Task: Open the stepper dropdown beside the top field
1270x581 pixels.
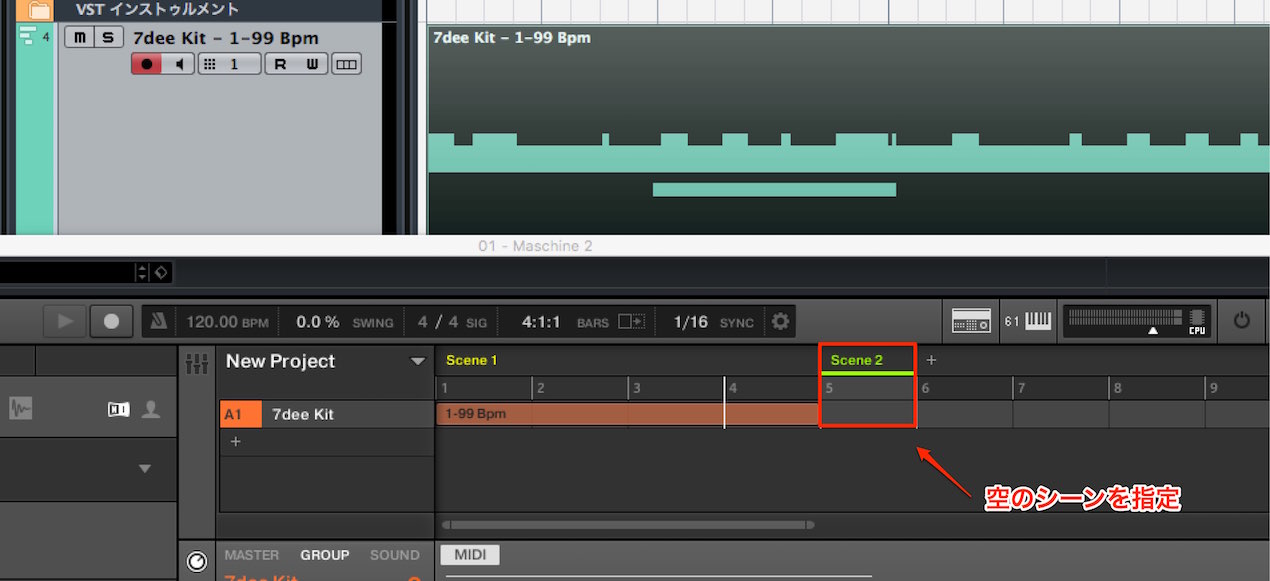Action: [x=142, y=272]
